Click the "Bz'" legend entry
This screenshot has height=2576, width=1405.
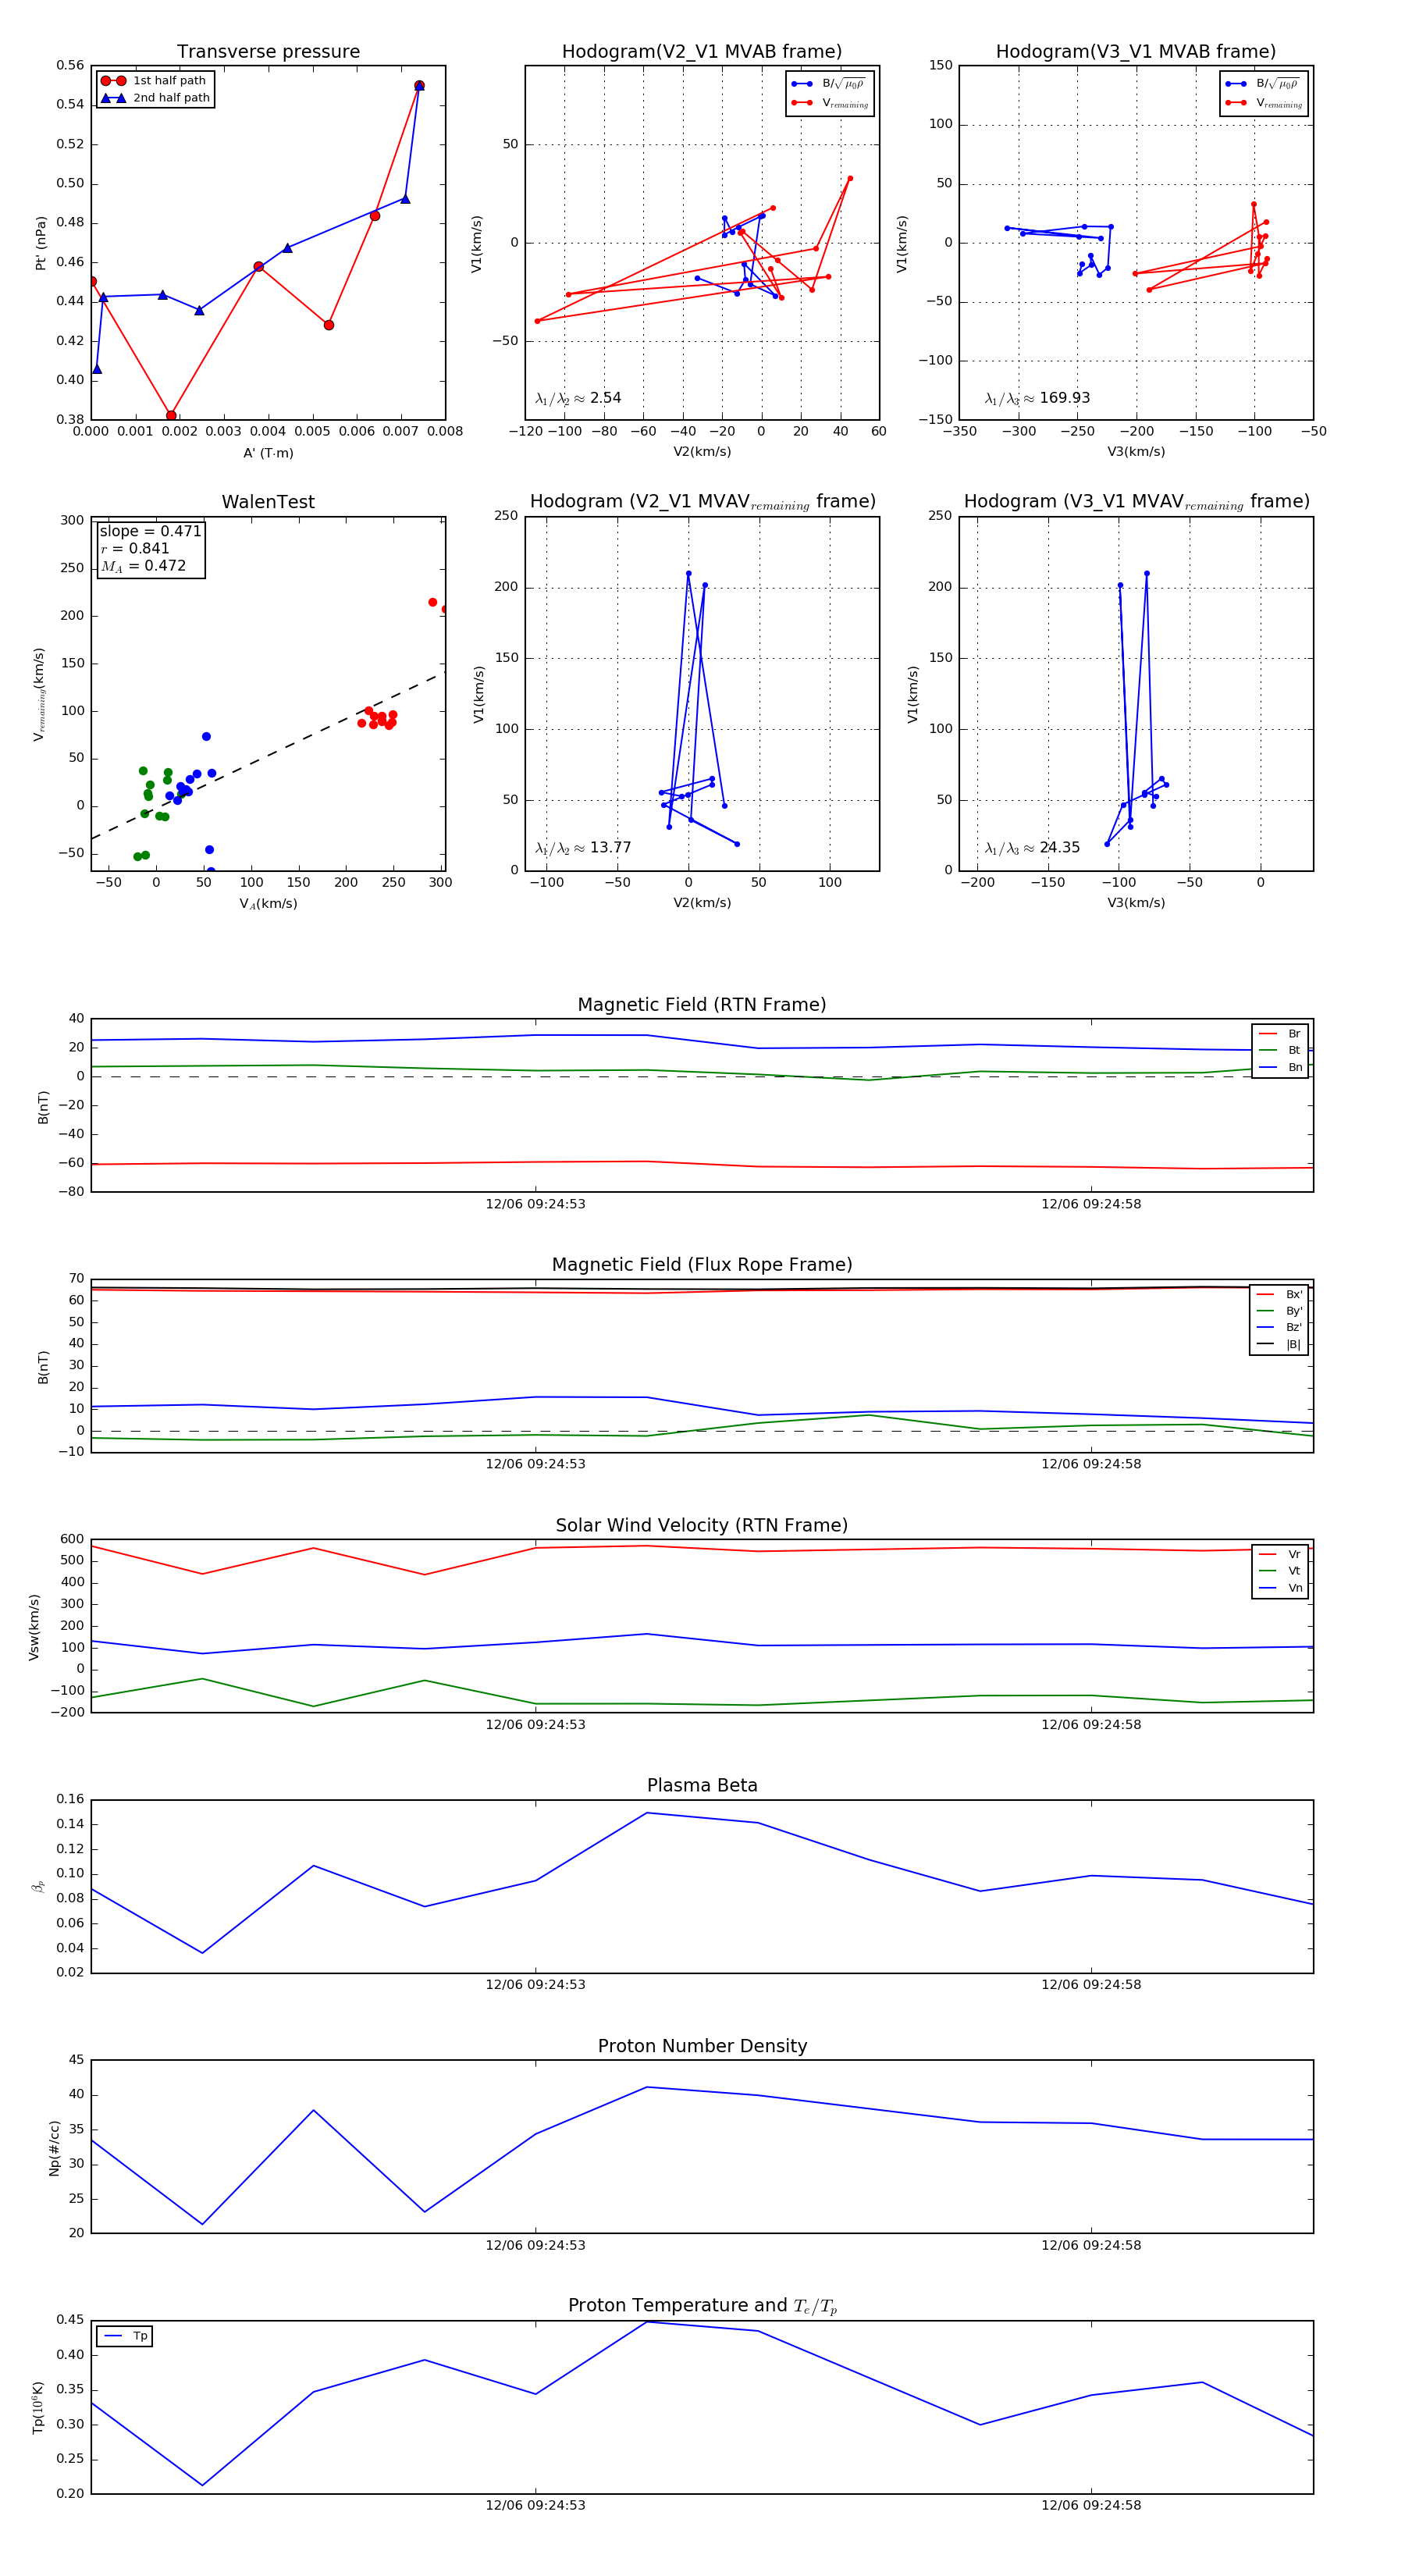point(1279,1328)
